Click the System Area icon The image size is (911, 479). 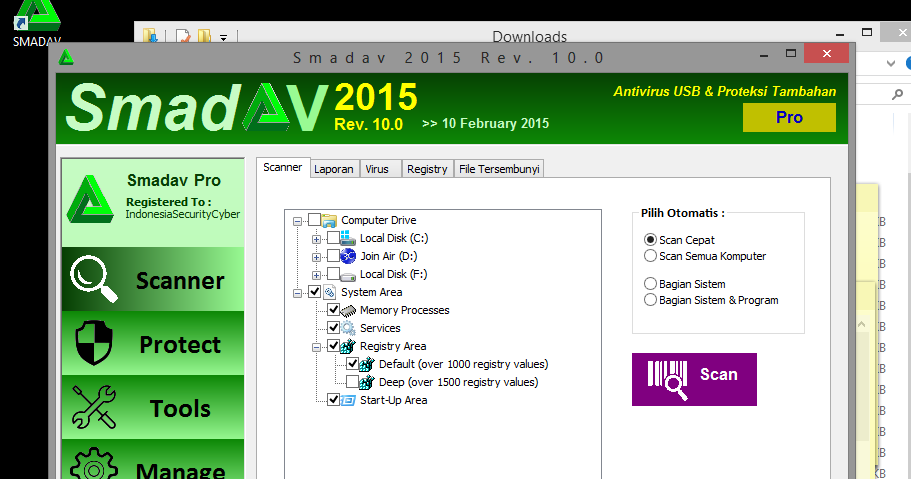click(329, 292)
